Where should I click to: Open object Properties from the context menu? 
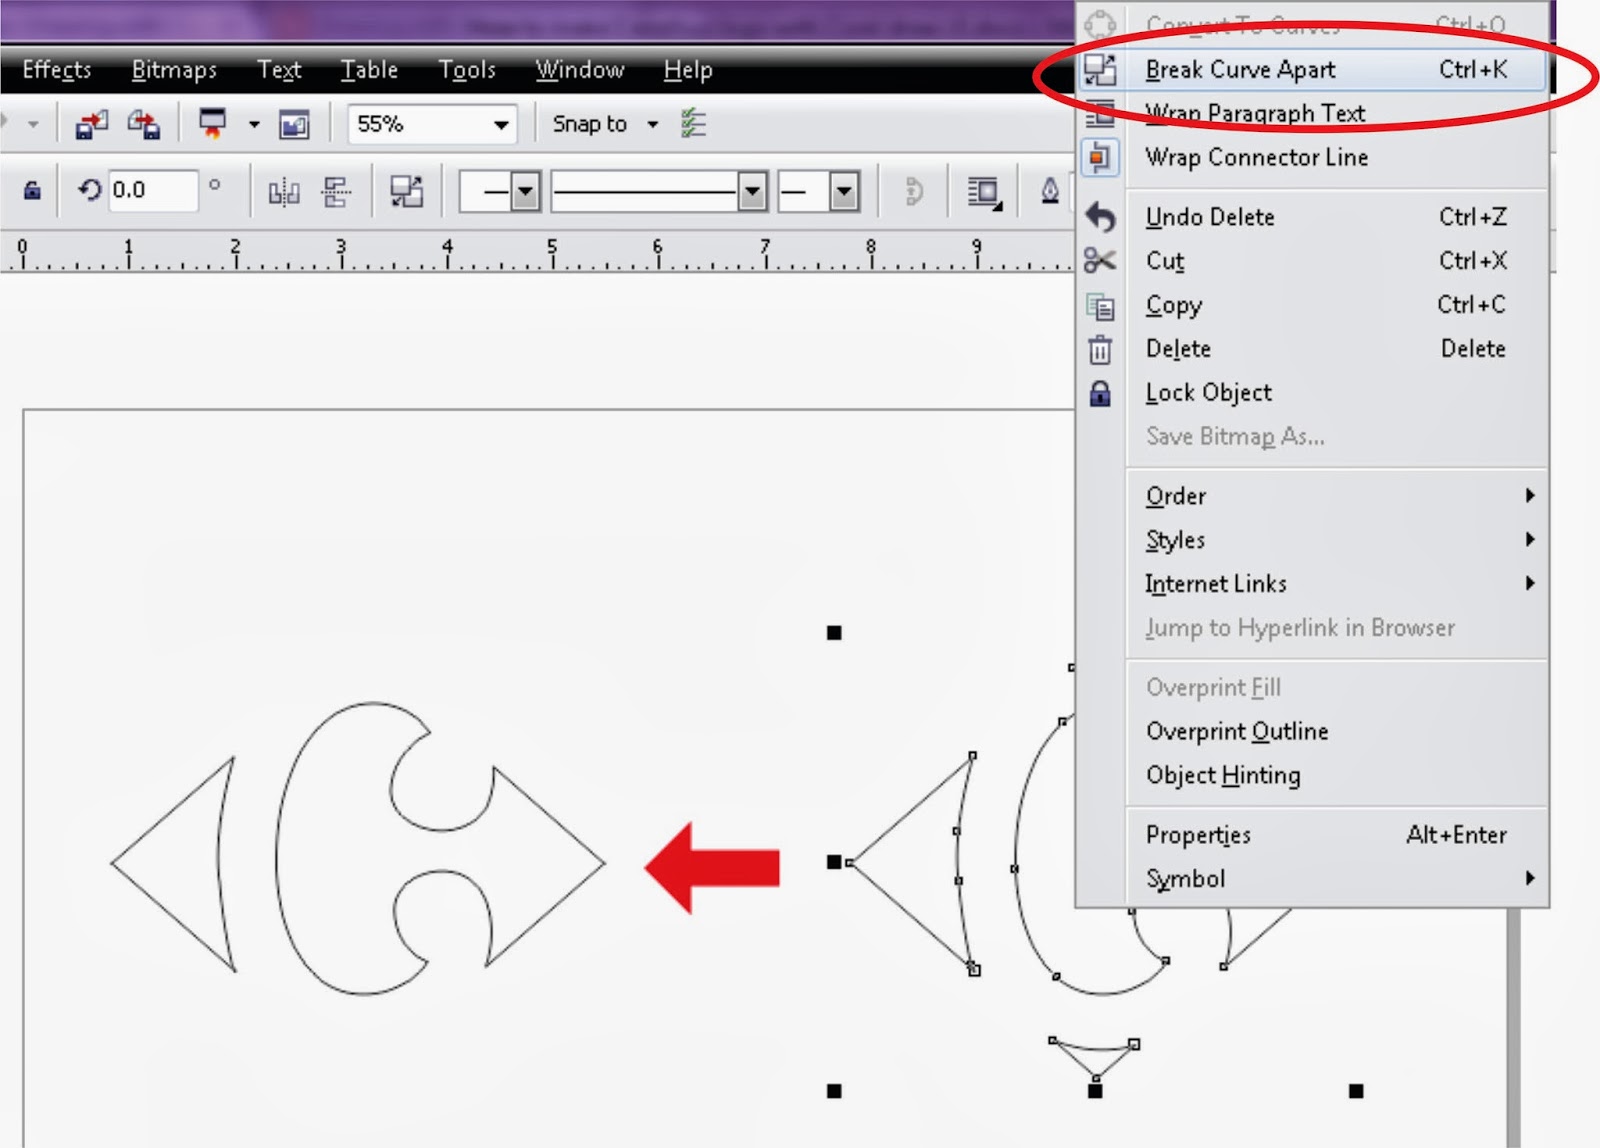[x=1197, y=835]
